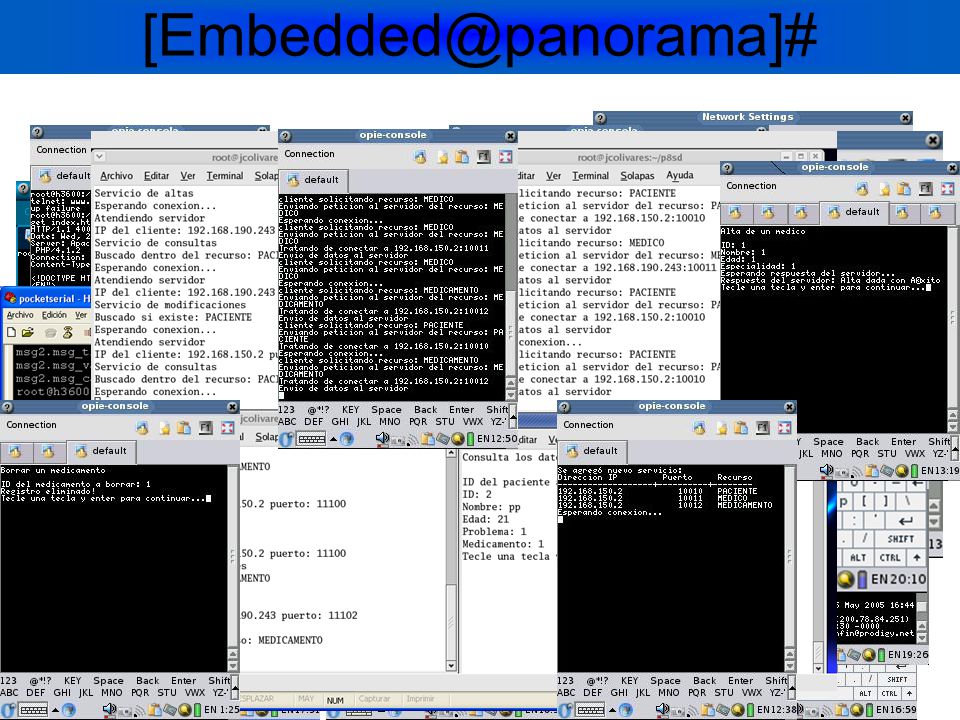
Task: Click scroll-down arrow of 'Borrar un medicamento' console
Action: 233,666
